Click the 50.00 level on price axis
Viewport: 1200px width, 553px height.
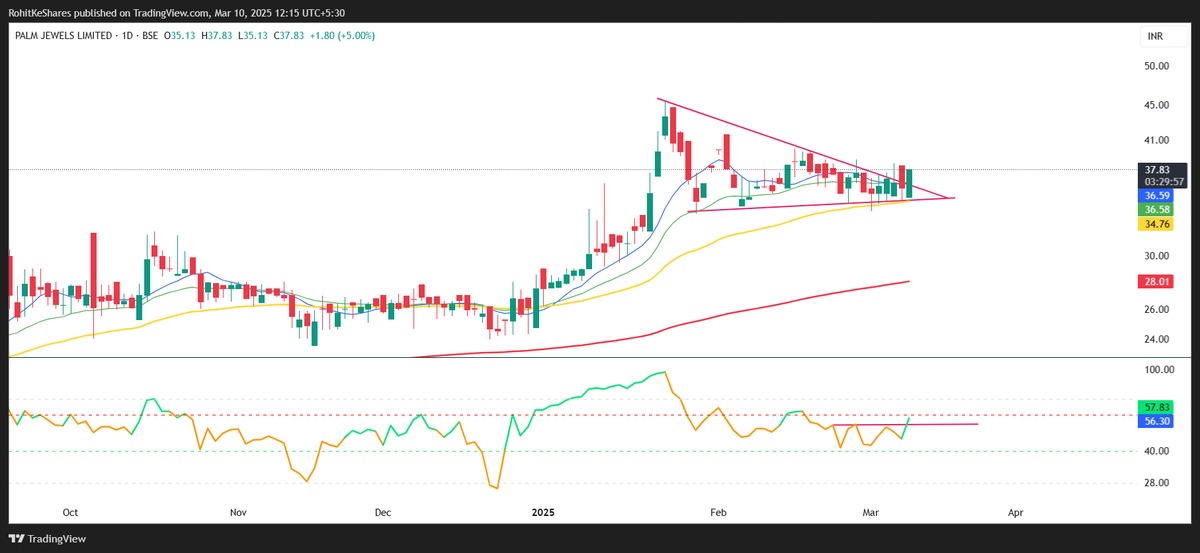tap(1157, 66)
